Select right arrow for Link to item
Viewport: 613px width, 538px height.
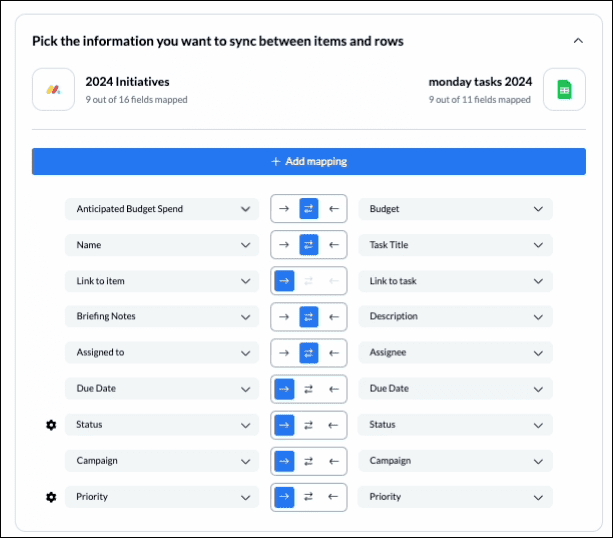click(284, 281)
